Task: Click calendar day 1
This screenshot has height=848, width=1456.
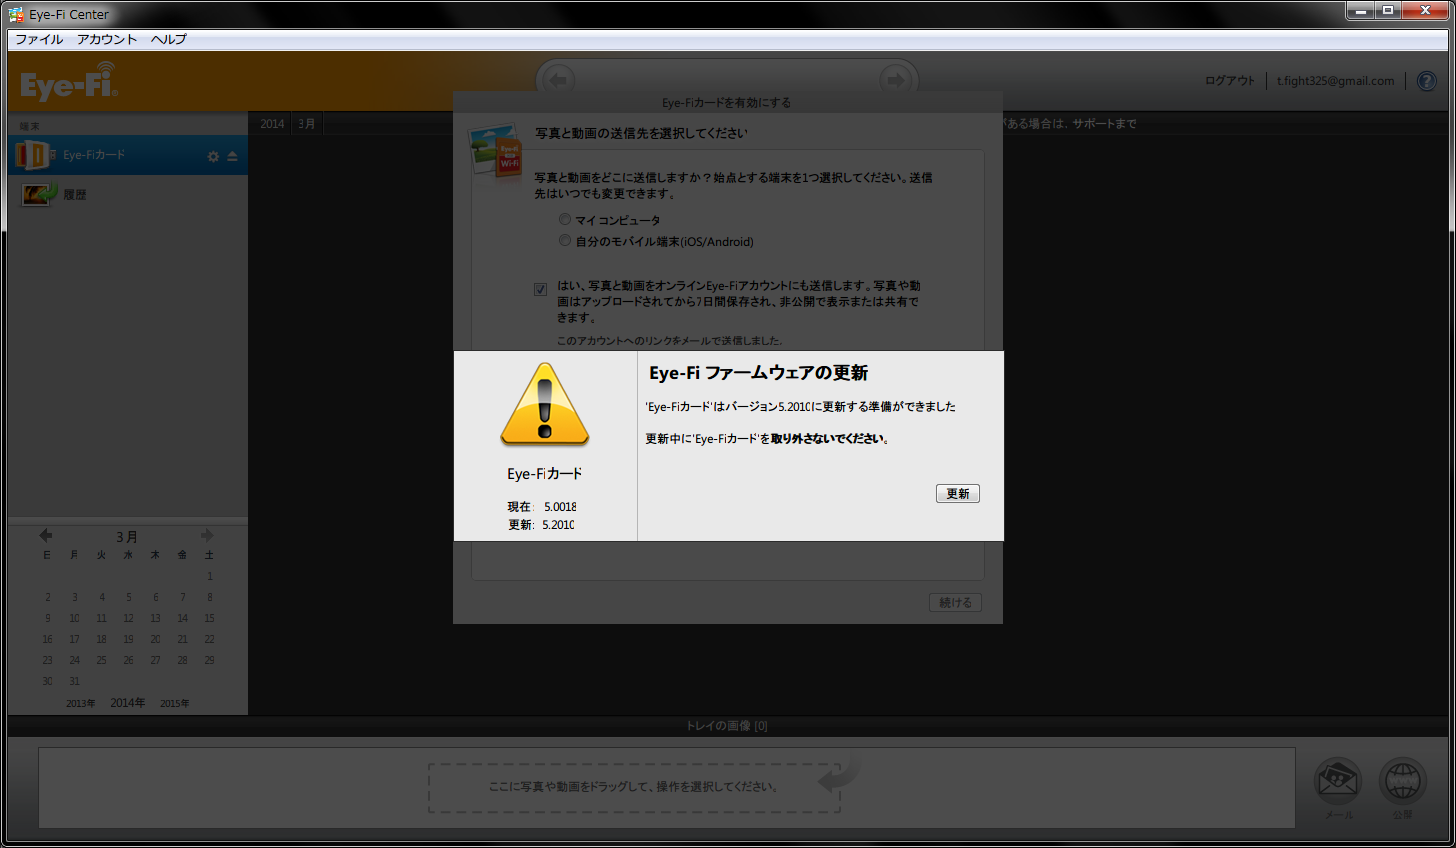Action: click(x=209, y=576)
